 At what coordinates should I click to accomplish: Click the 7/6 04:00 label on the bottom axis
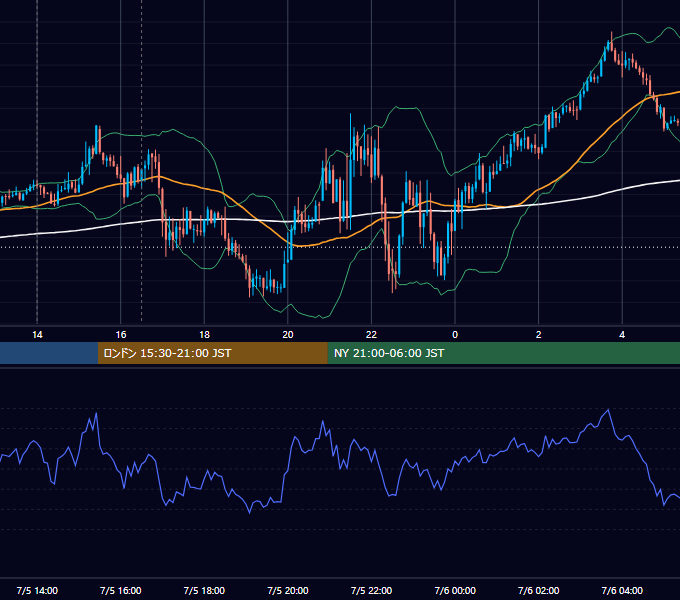pos(622,590)
